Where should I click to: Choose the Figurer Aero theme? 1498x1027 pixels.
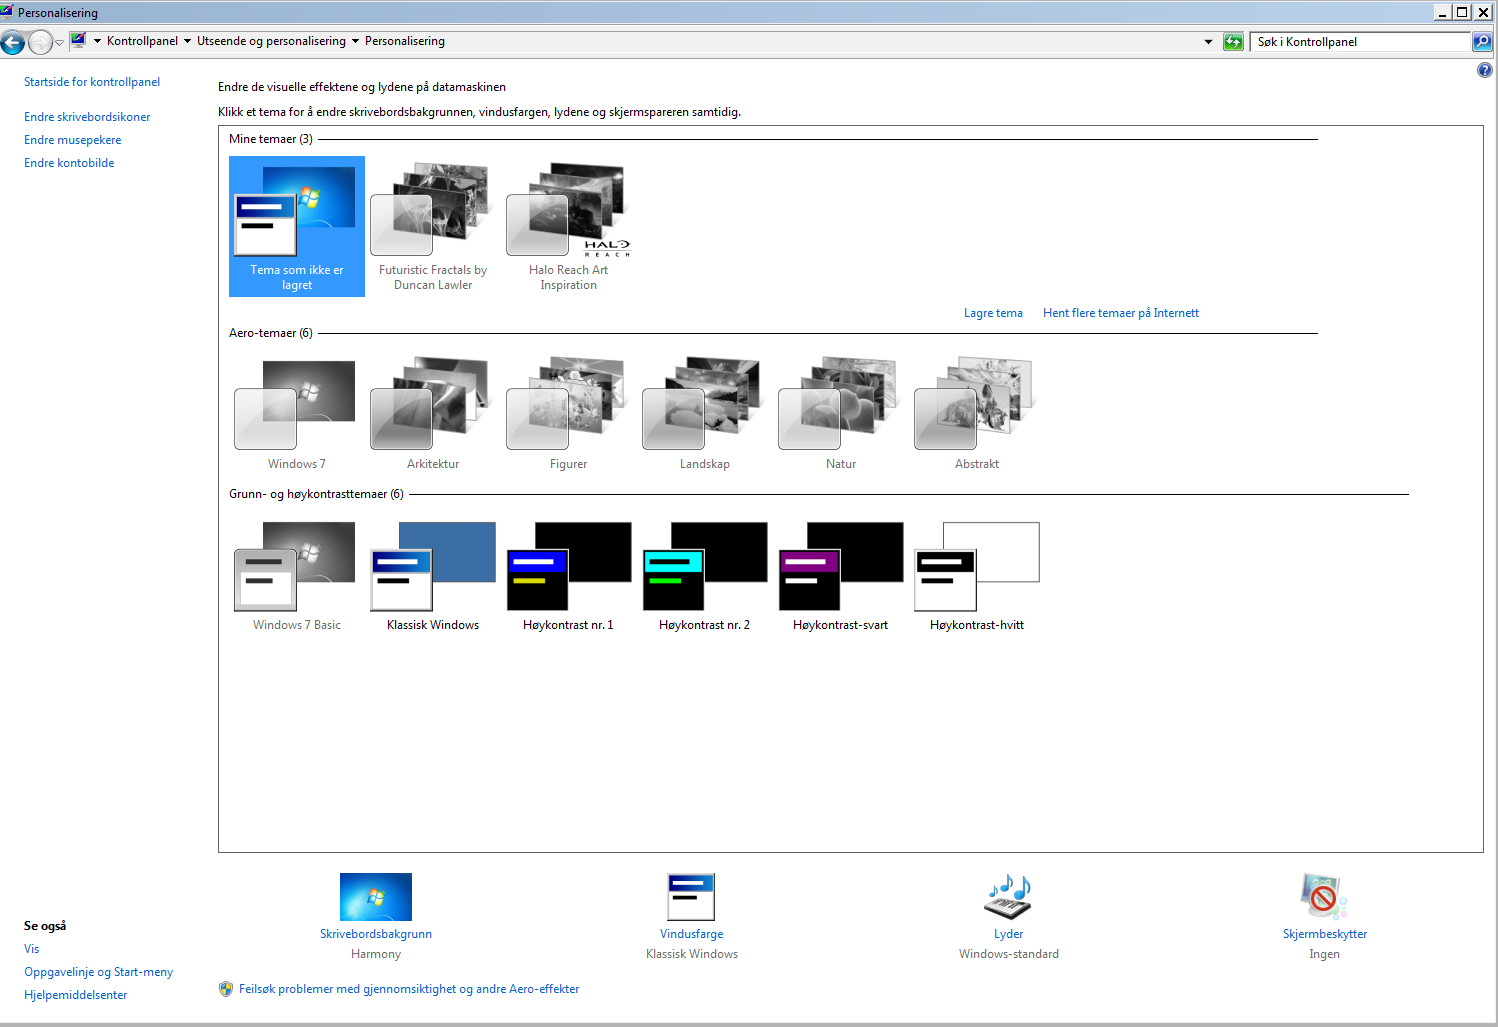point(569,413)
